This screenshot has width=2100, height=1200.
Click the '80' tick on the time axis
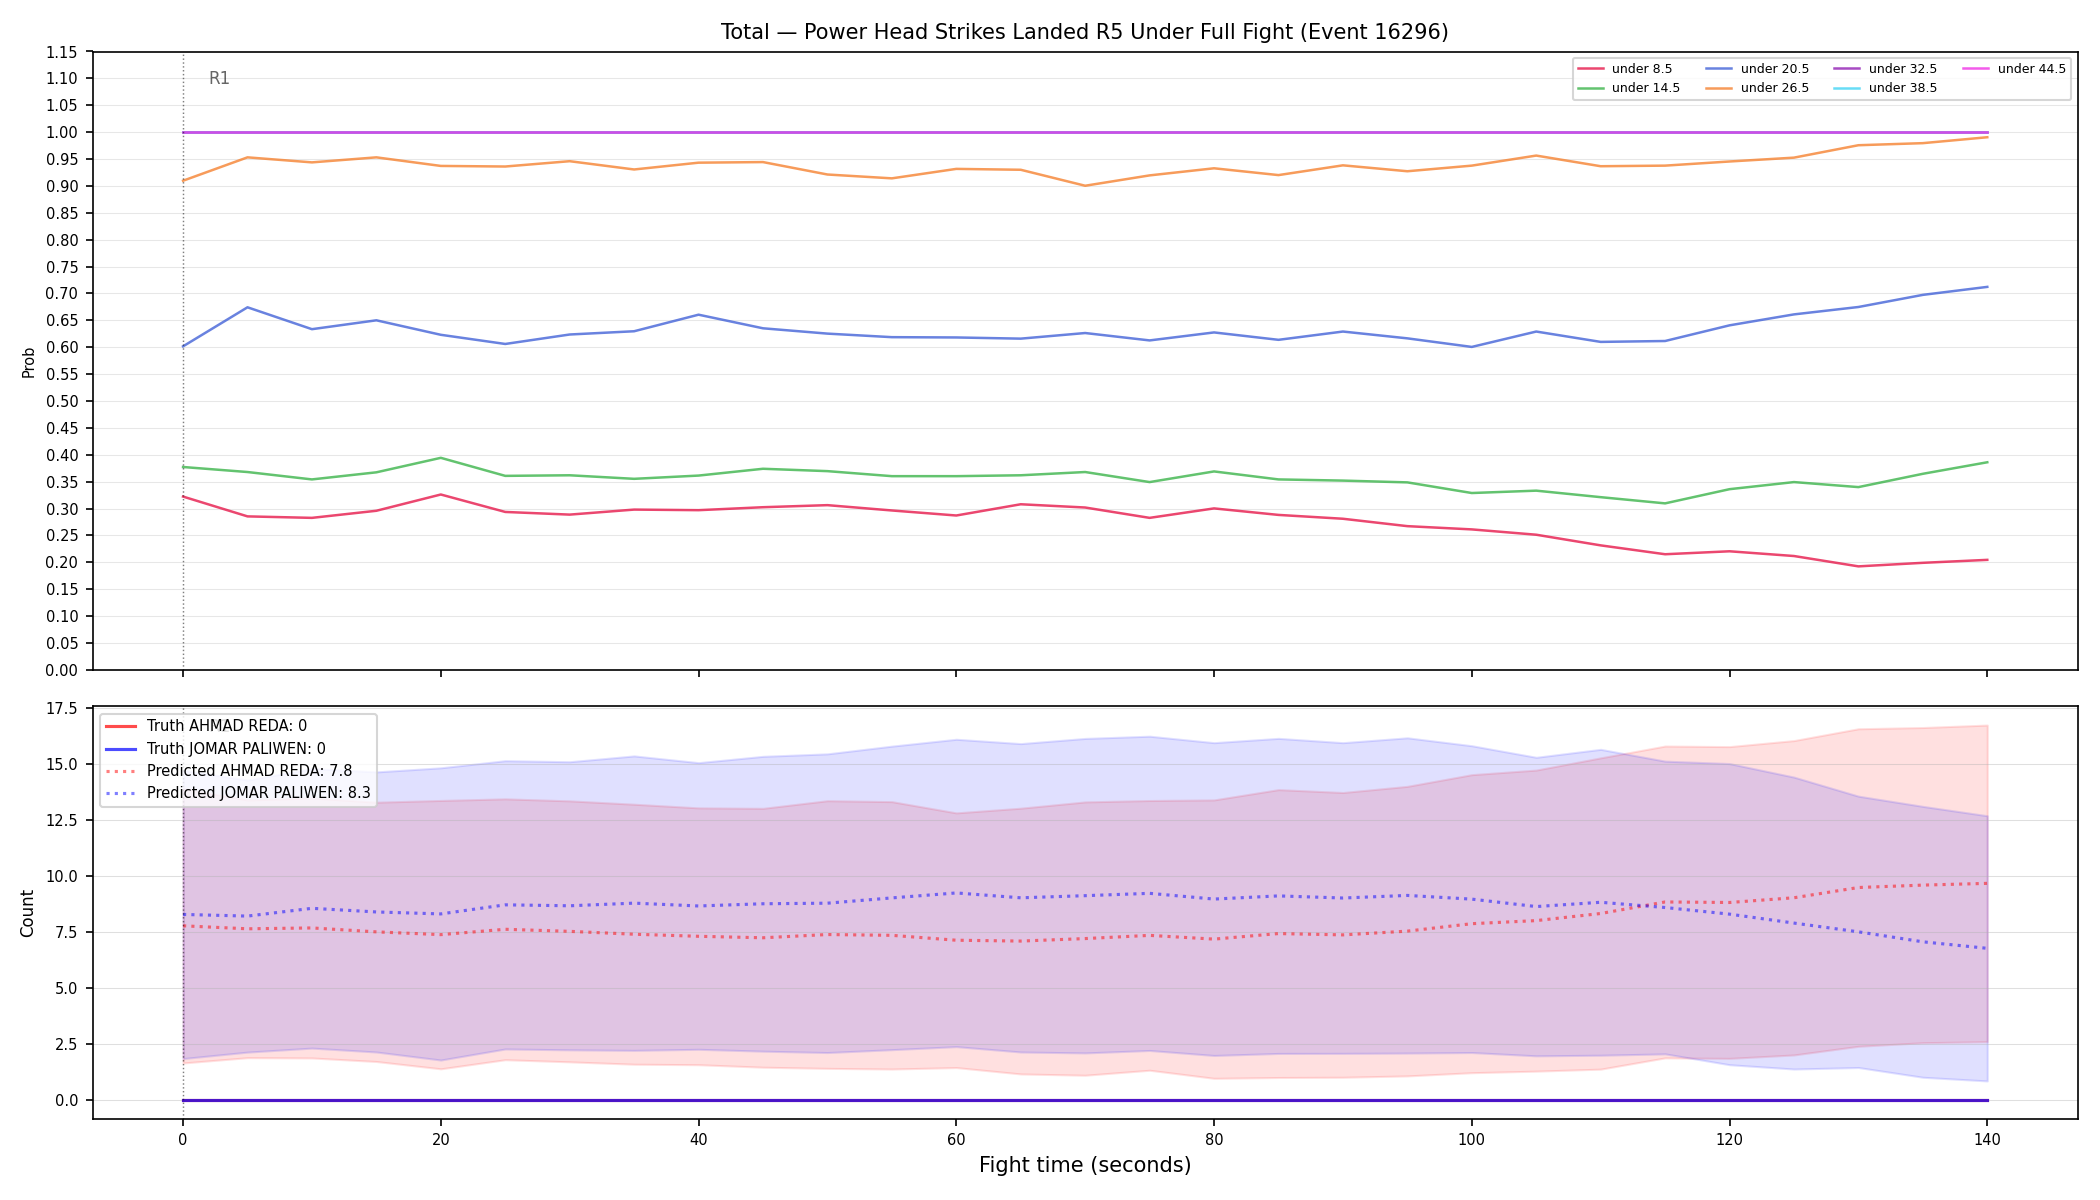tap(1213, 1138)
